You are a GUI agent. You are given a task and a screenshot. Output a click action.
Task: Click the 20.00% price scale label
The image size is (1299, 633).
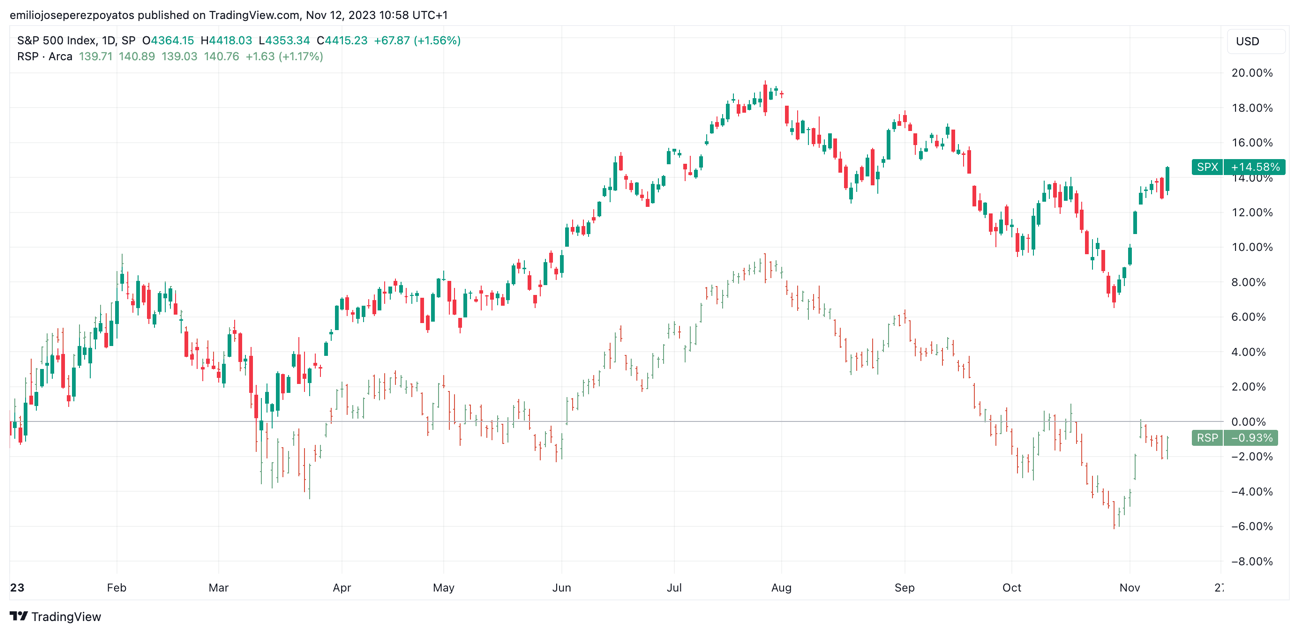(1252, 73)
